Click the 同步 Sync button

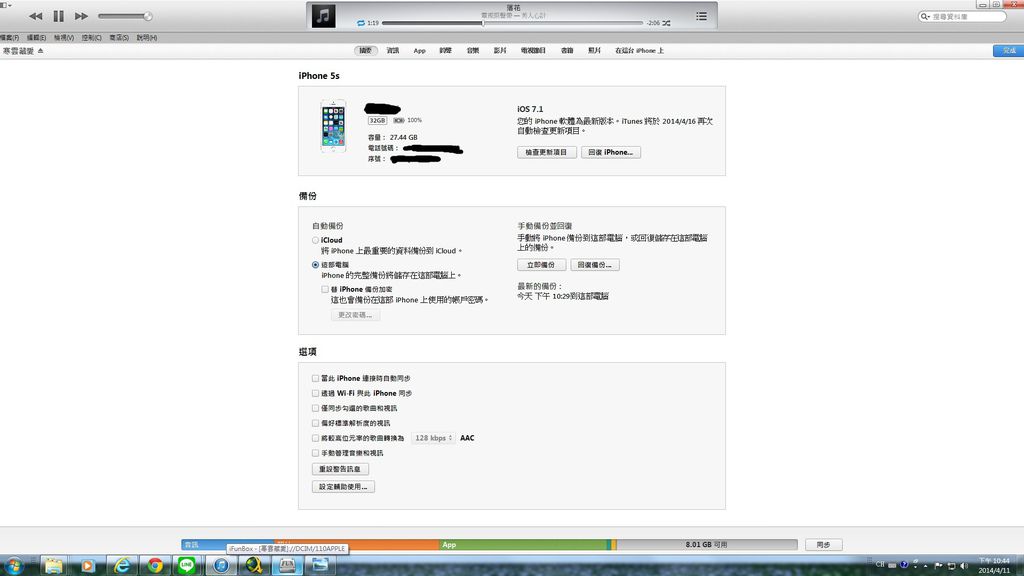point(824,545)
